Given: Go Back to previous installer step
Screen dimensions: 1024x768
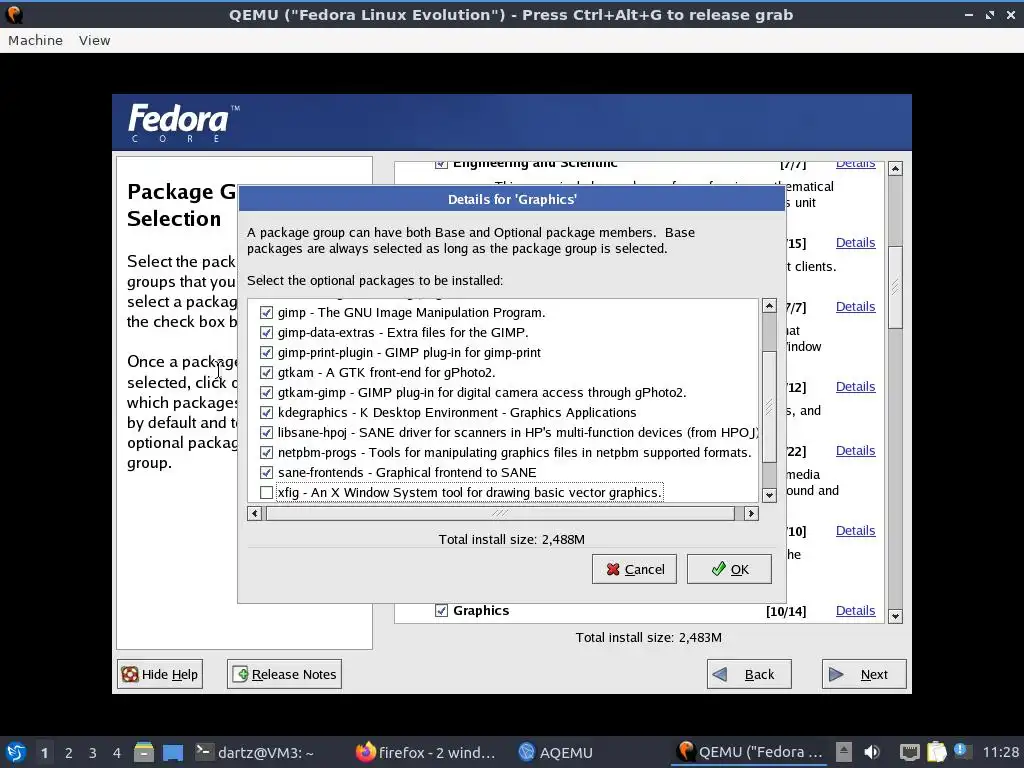Looking at the screenshot, I should 749,674.
